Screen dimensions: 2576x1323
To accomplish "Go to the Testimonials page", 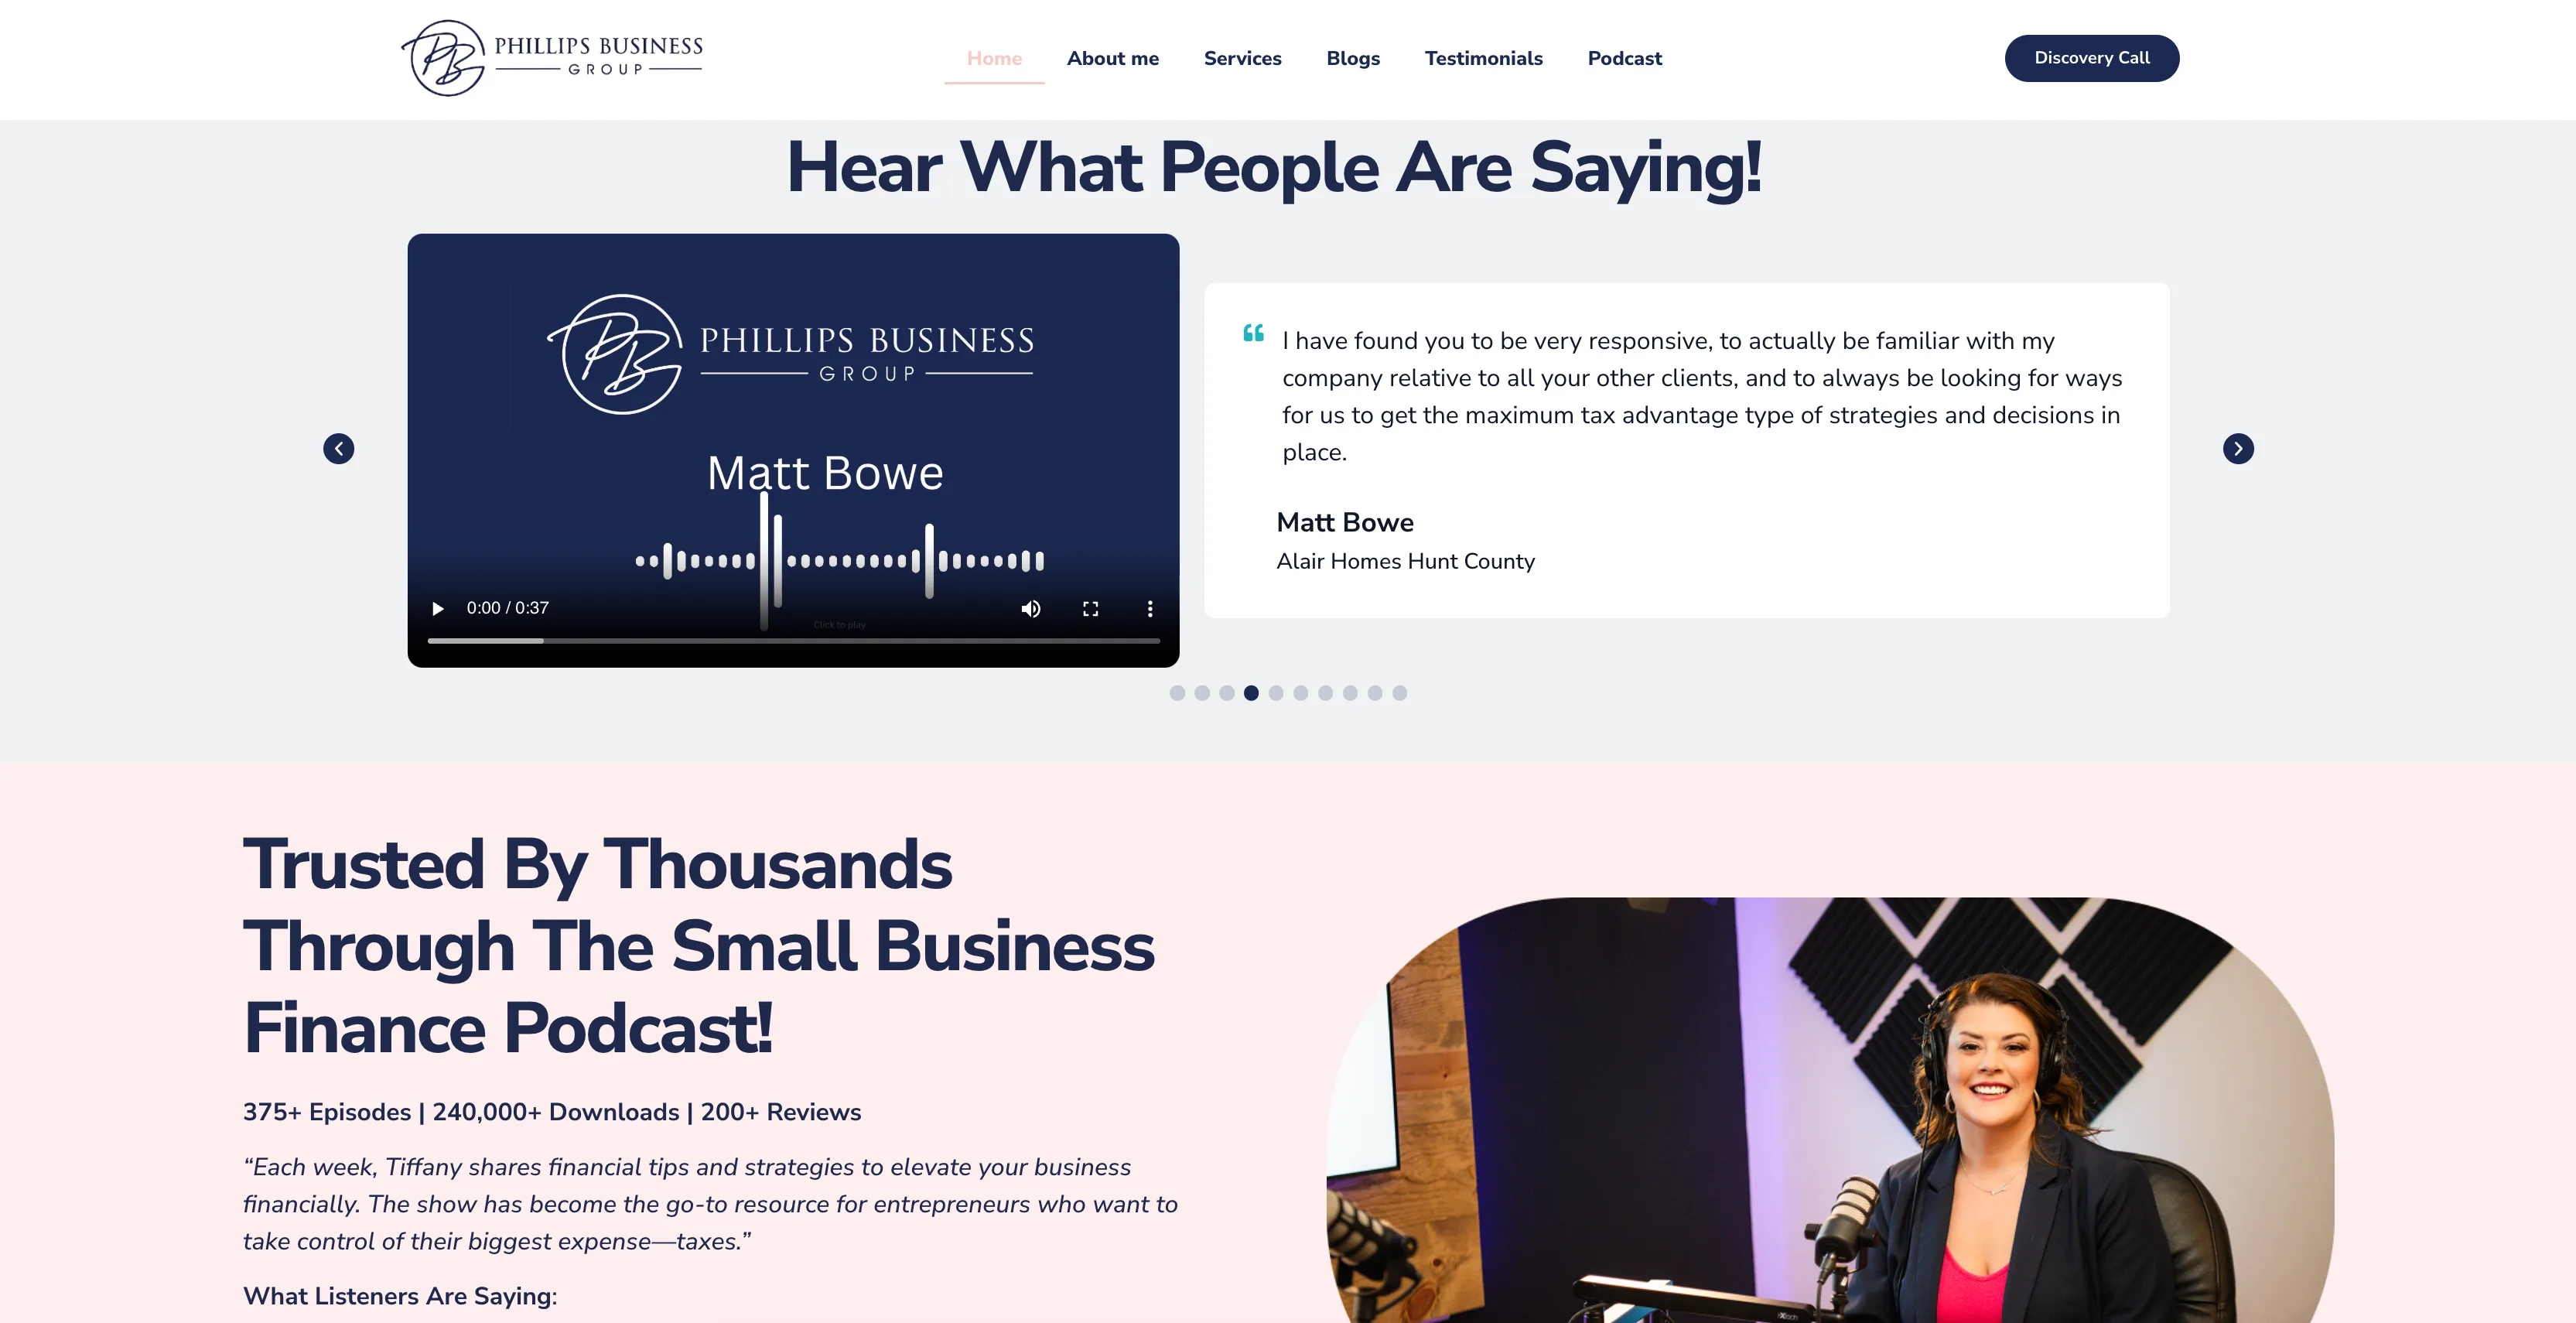I will click(1484, 58).
